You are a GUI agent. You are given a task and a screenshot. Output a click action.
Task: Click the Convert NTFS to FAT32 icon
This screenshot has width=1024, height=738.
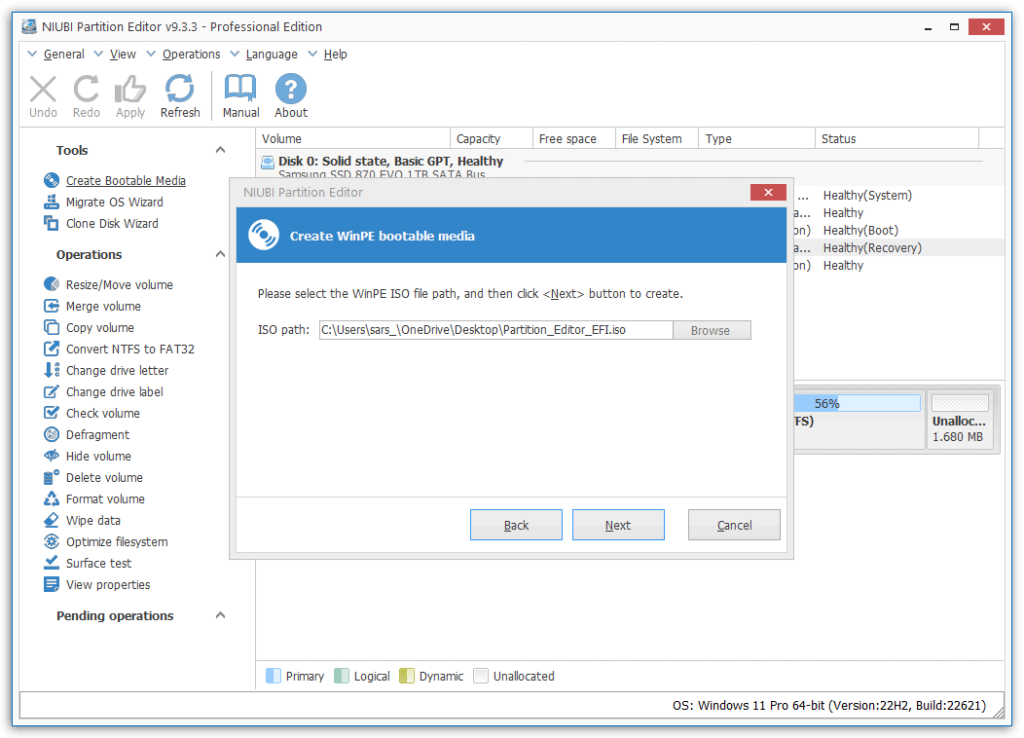[x=52, y=349]
